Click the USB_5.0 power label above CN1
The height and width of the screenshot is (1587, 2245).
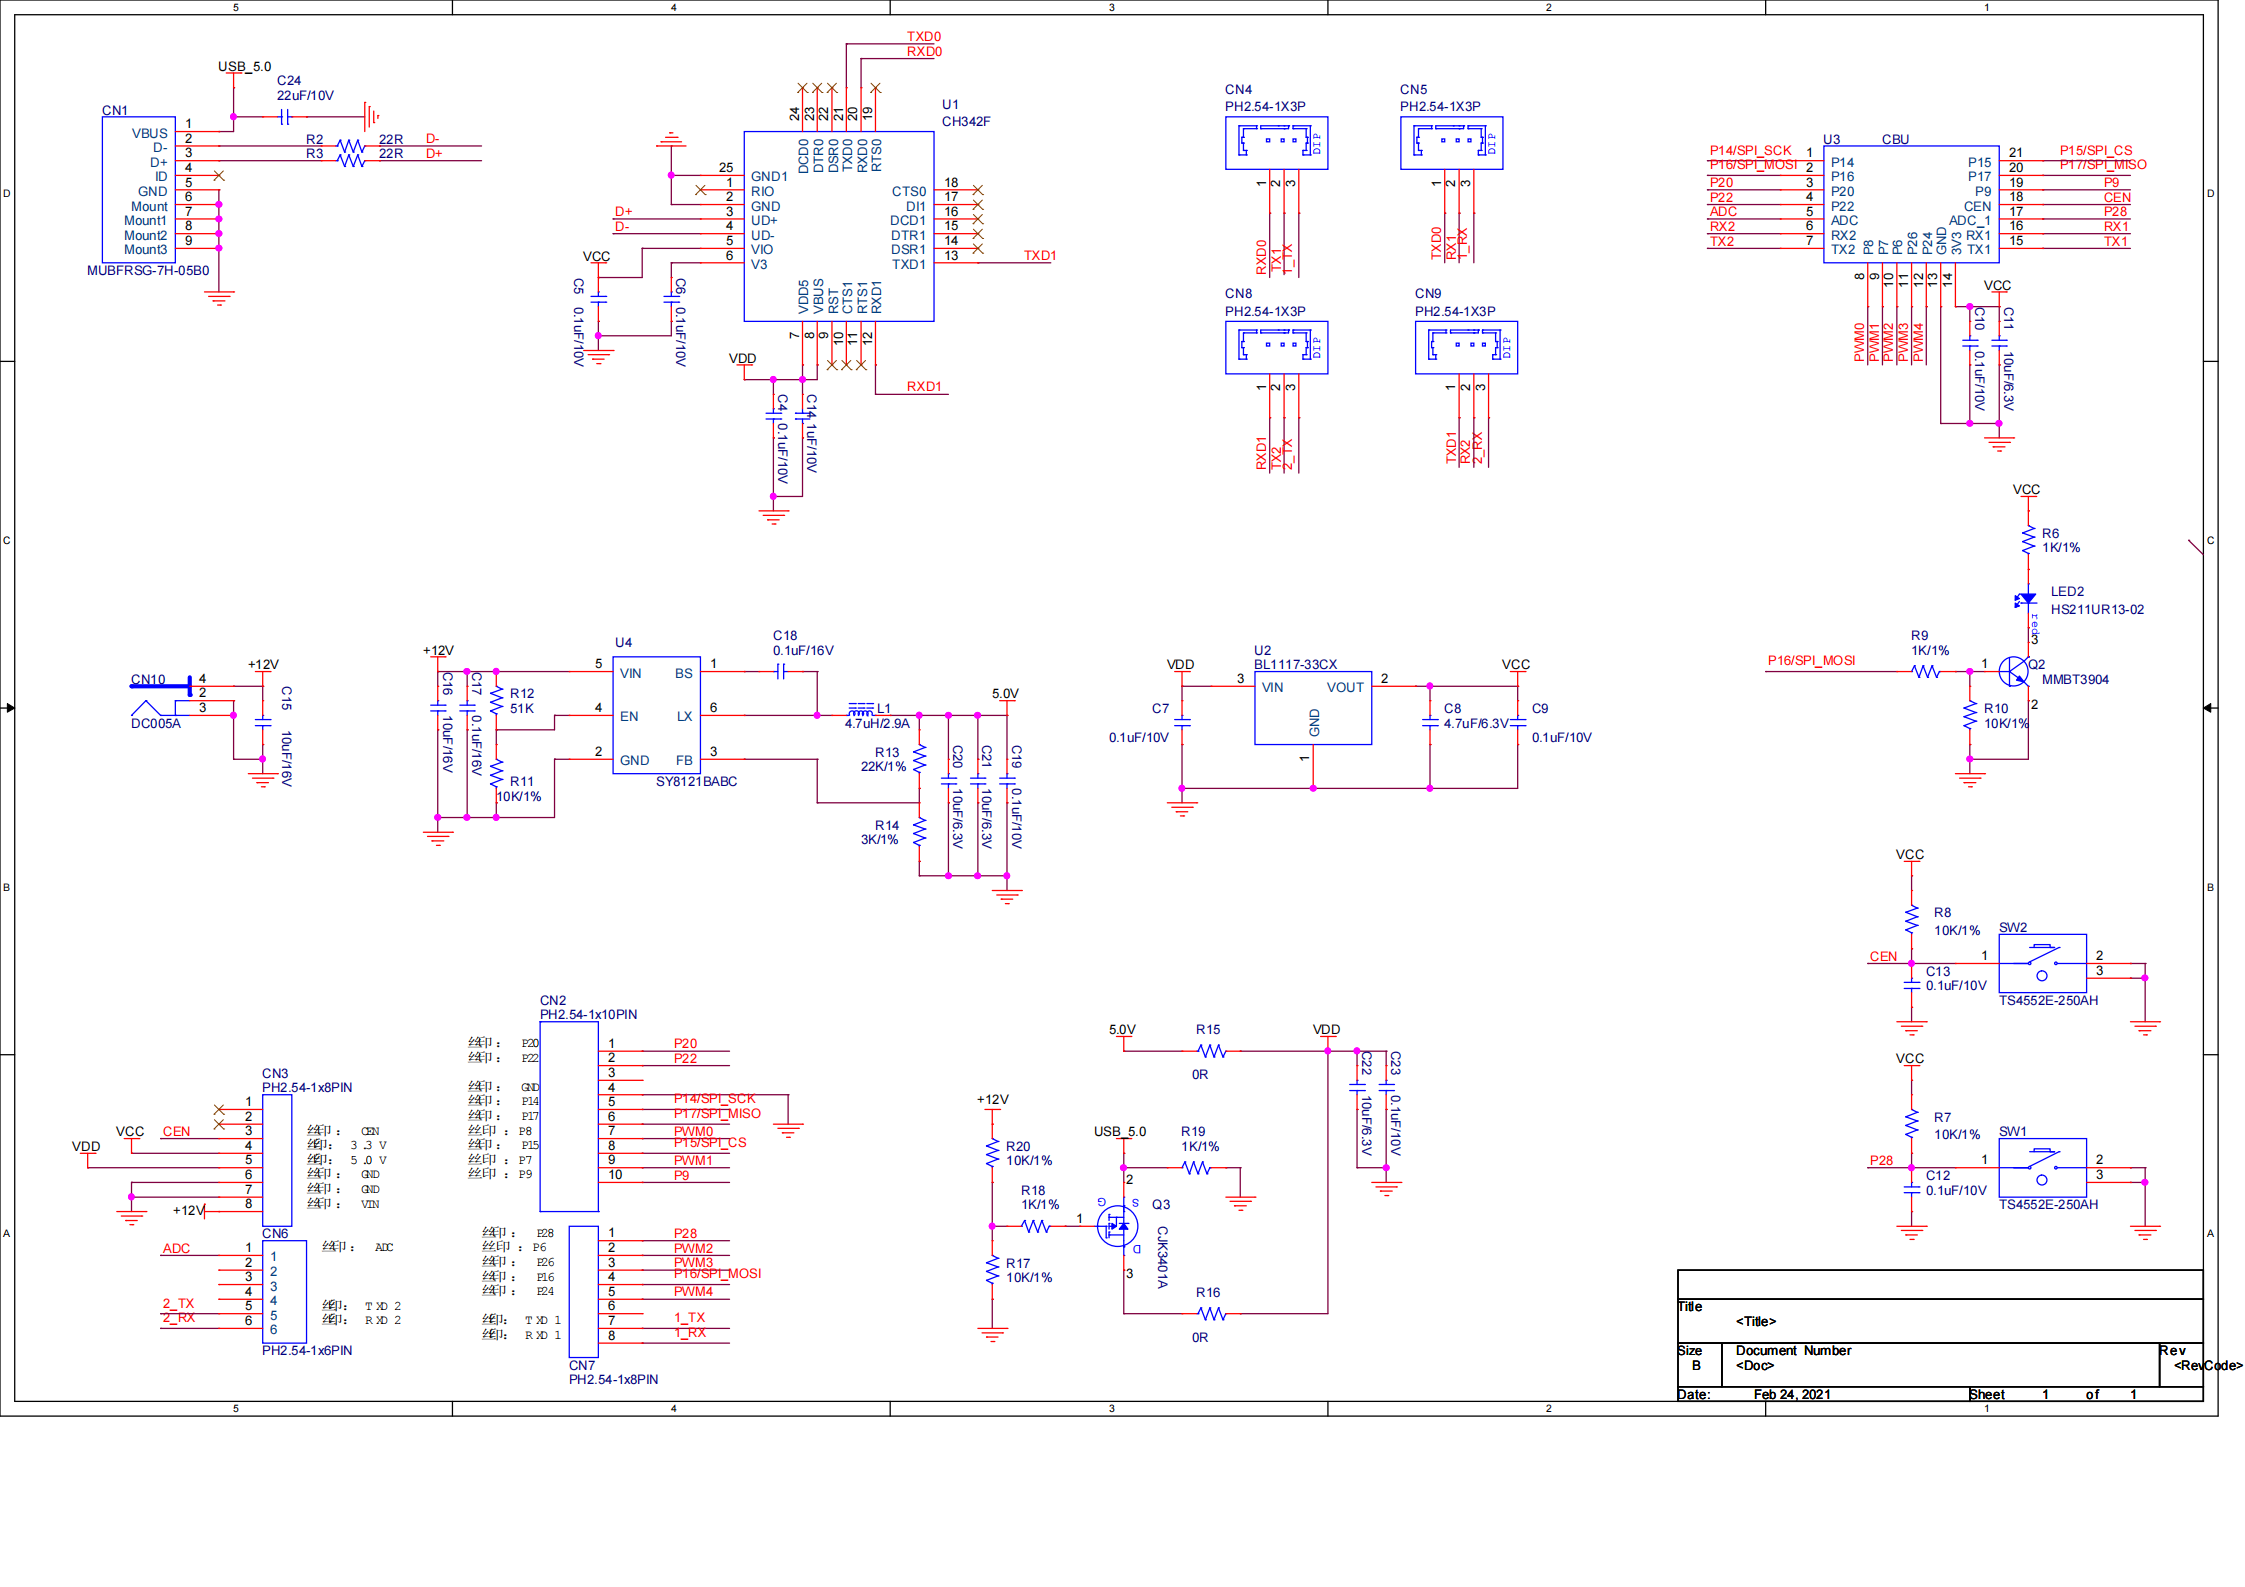pos(245,67)
